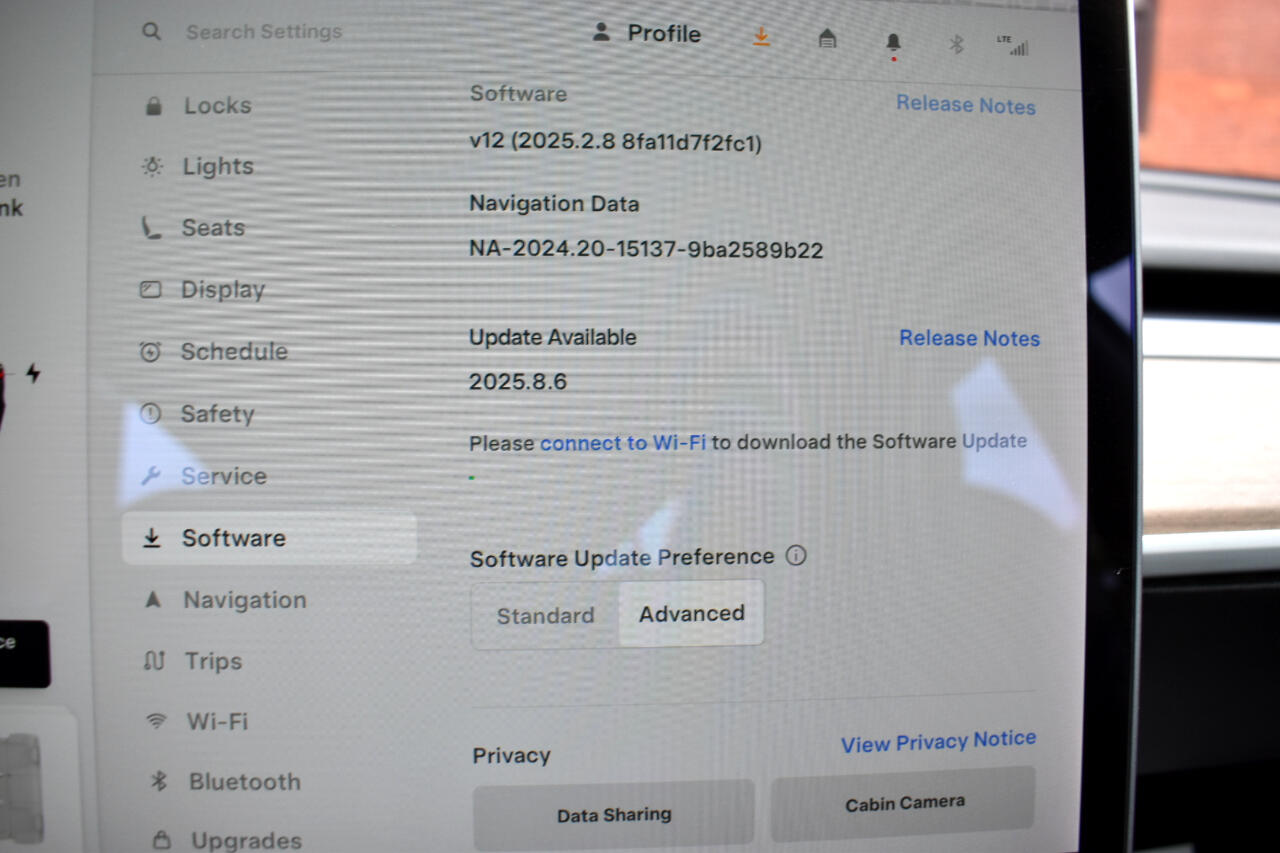Screen dimensions: 1280x853
Task: Open notifications via the bell icon
Action: tap(893, 43)
